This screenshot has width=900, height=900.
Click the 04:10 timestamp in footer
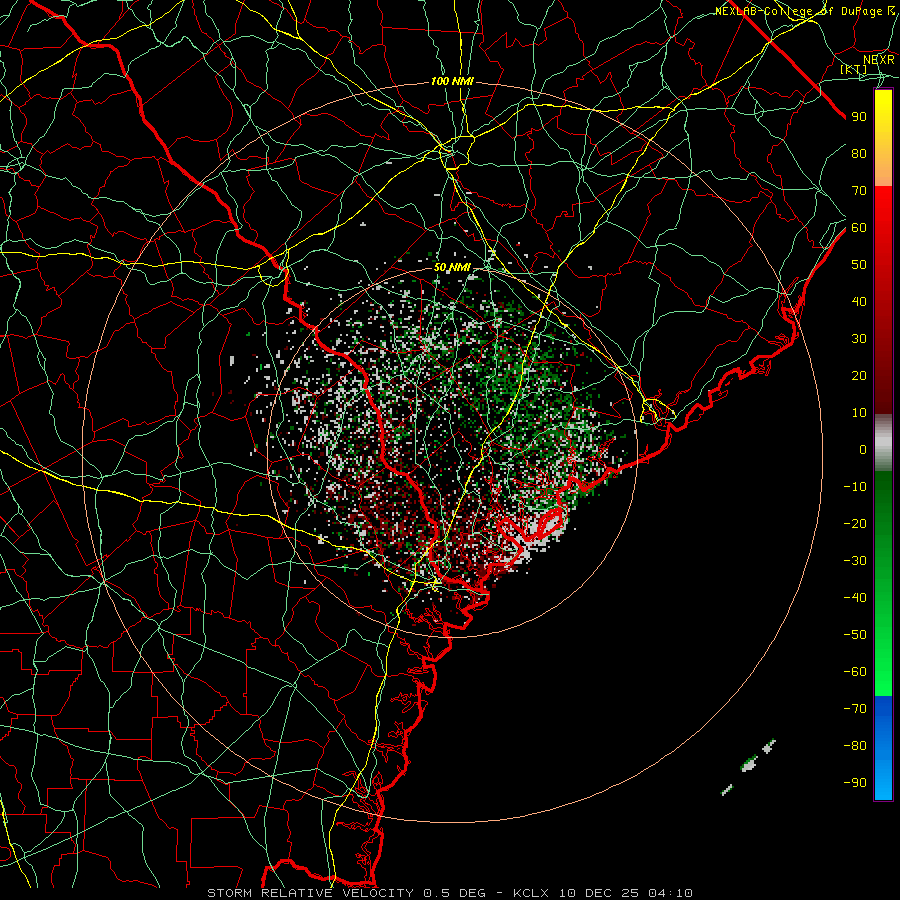671,893
